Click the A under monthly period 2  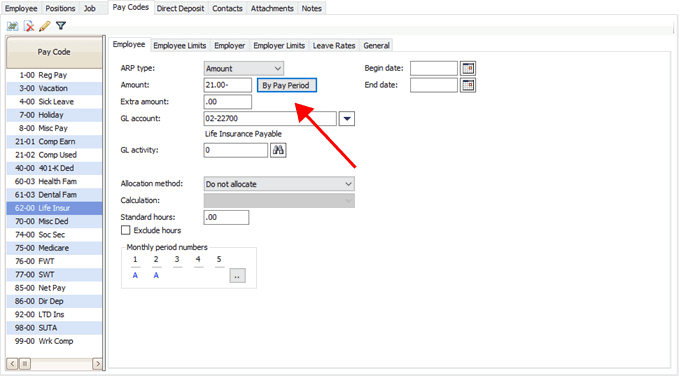pyautogui.click(x=156, y=276)
